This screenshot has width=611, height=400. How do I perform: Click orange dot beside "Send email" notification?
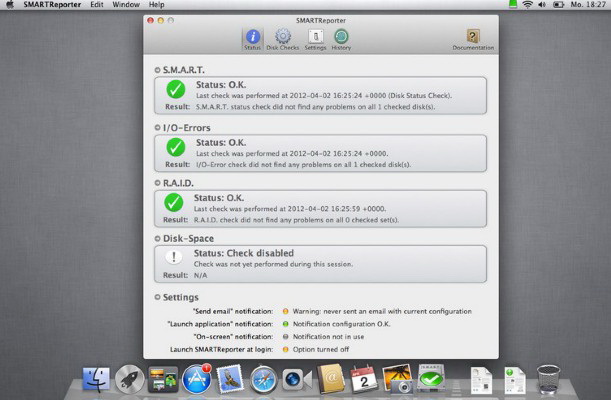point(286,311)
